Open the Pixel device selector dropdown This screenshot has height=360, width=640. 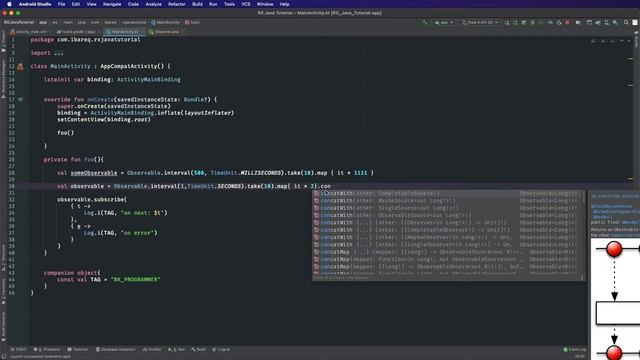(x=480, y=22)
